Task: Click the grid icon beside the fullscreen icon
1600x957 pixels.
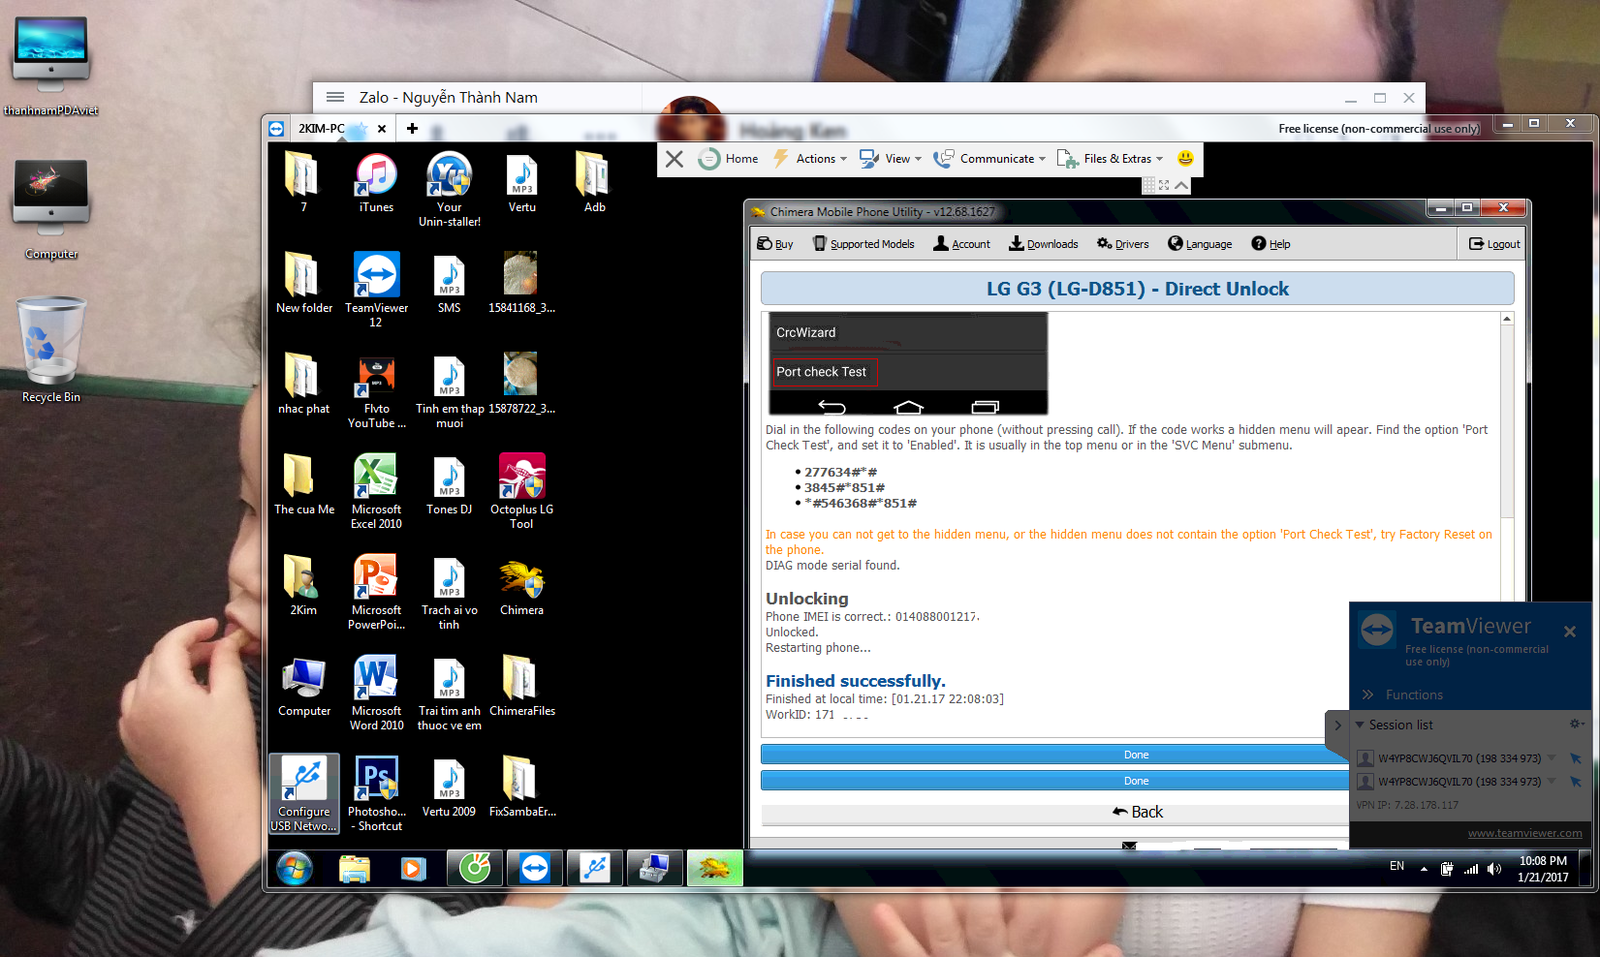Action: point(1149,185)
